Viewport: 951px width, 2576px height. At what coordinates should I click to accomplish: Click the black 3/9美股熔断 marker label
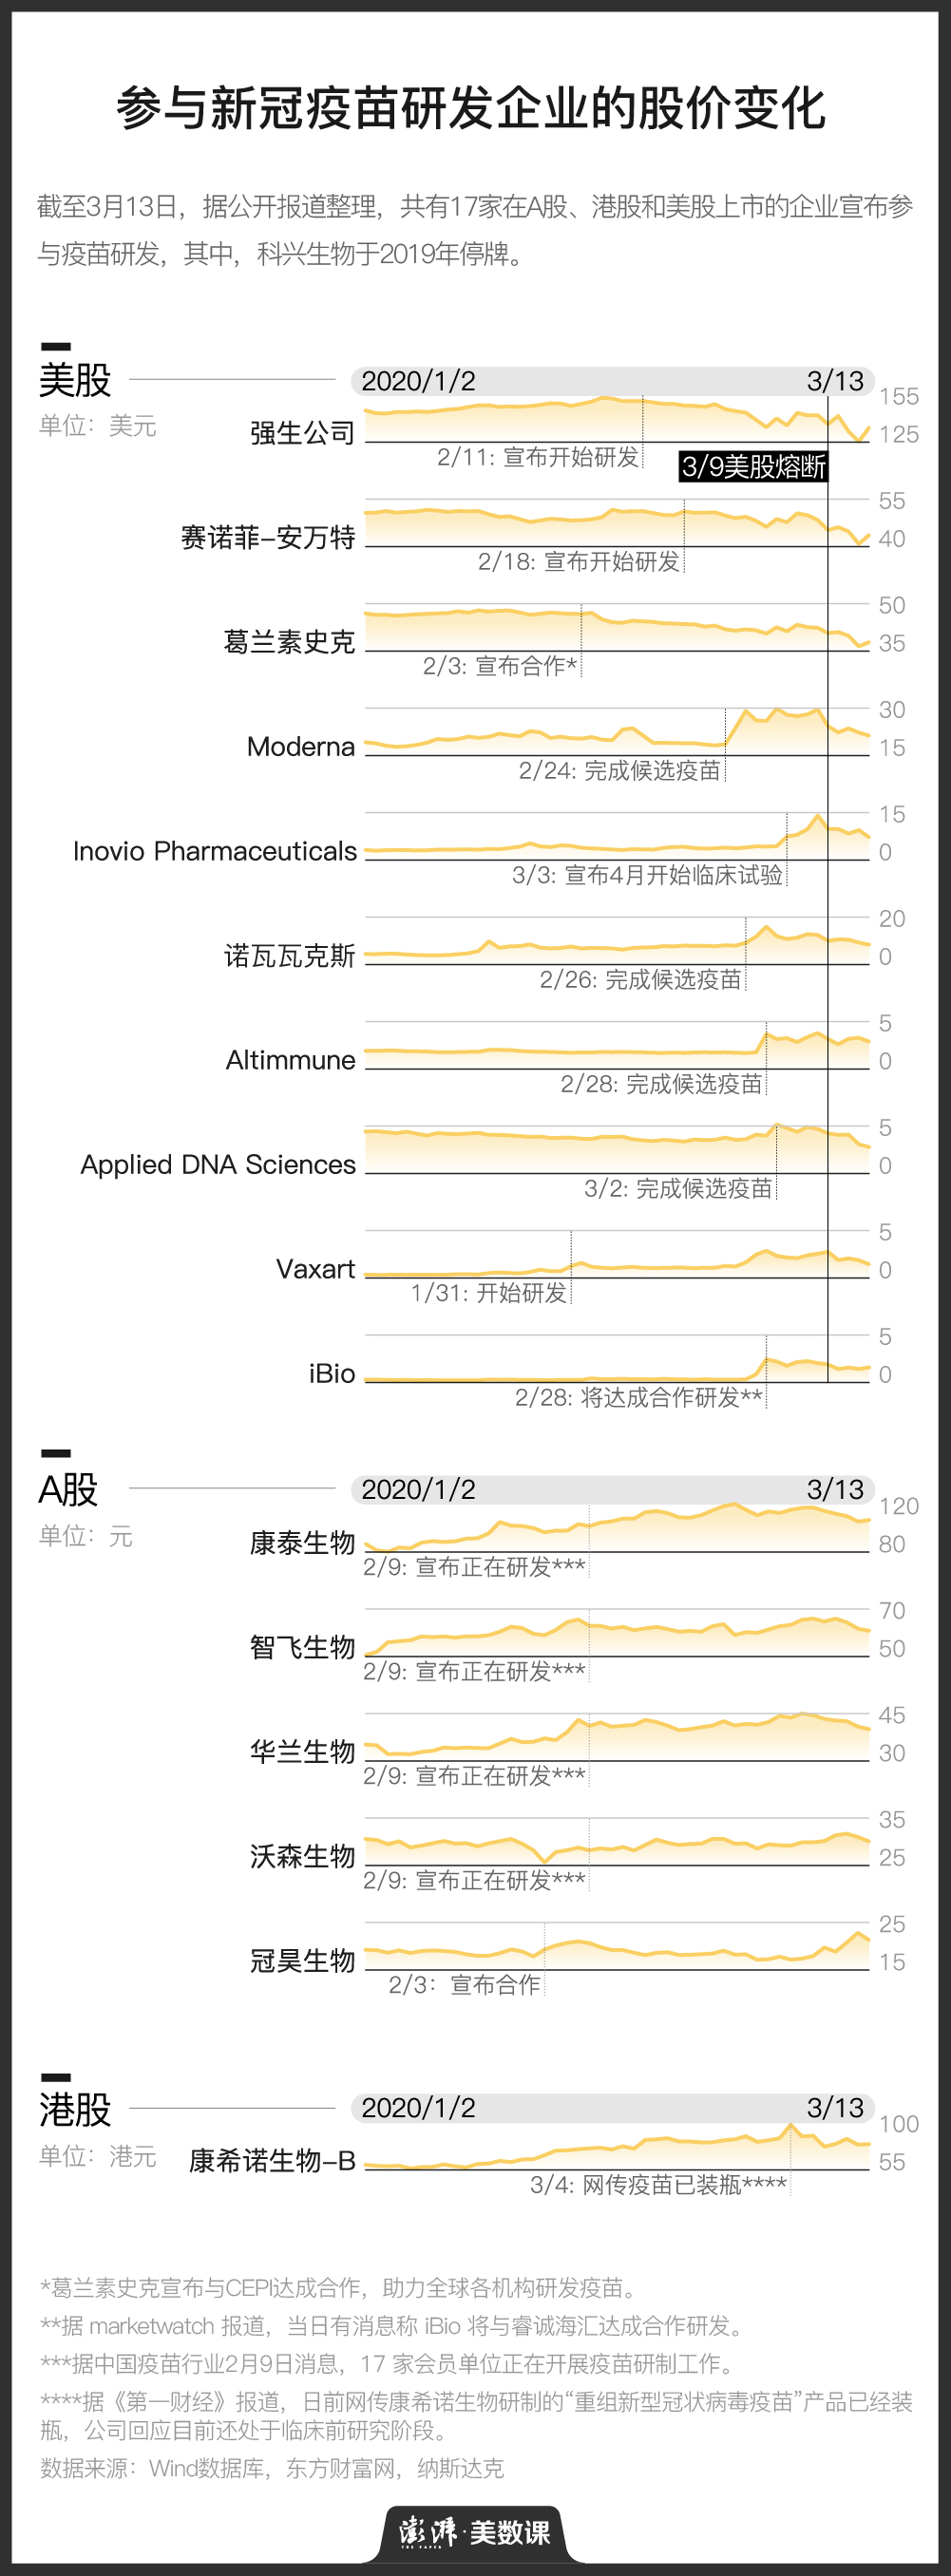tap(753, 467)
